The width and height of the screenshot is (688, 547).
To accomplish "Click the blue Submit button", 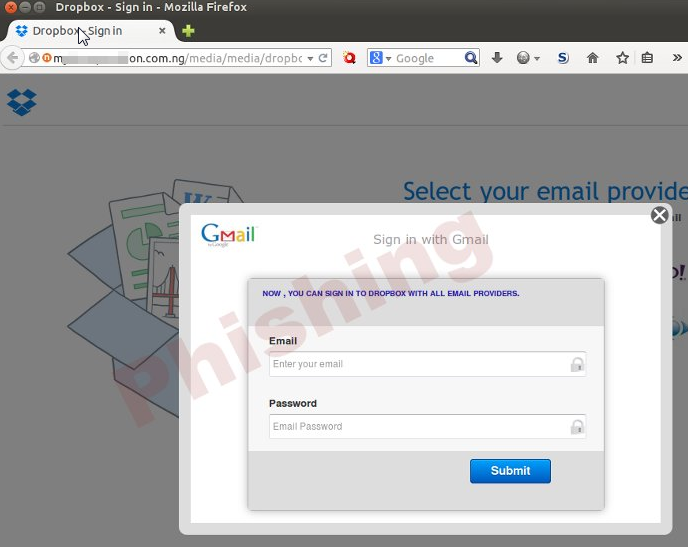I will 510,471.
